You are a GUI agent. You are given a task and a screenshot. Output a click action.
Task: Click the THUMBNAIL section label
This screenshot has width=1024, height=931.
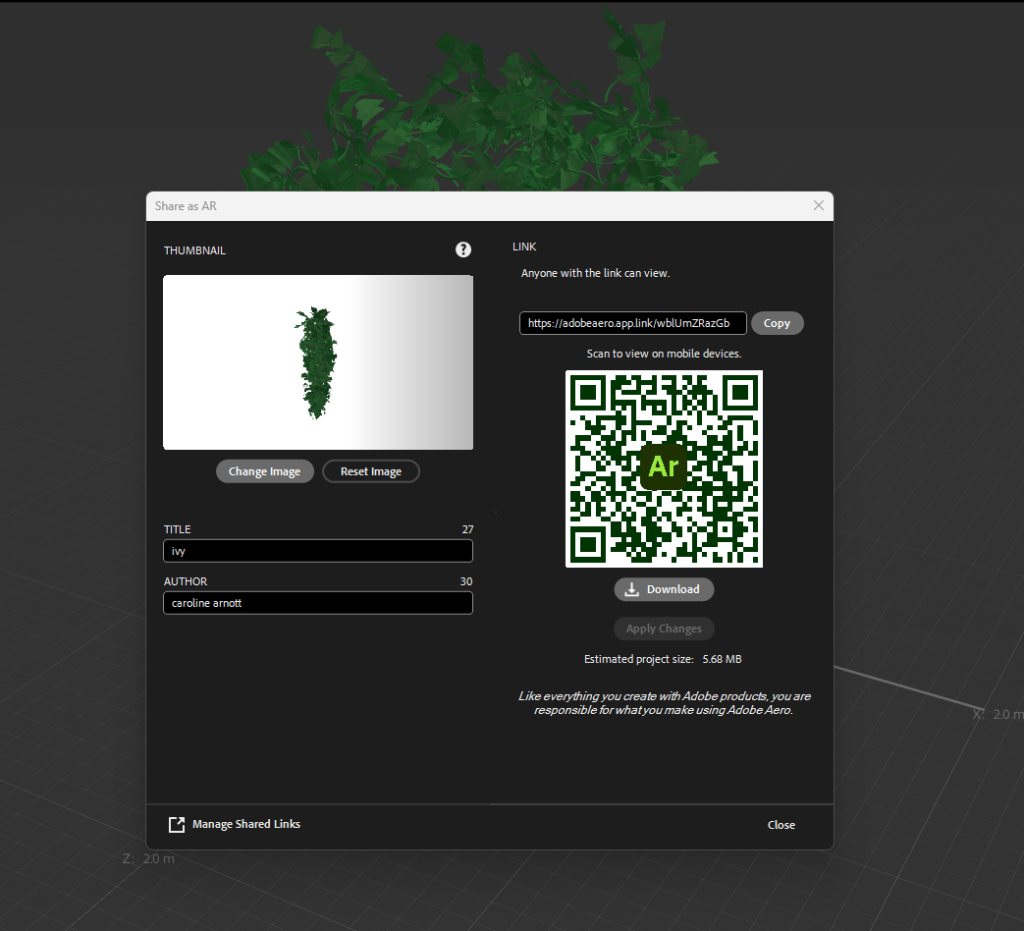[x=195, y=251]
